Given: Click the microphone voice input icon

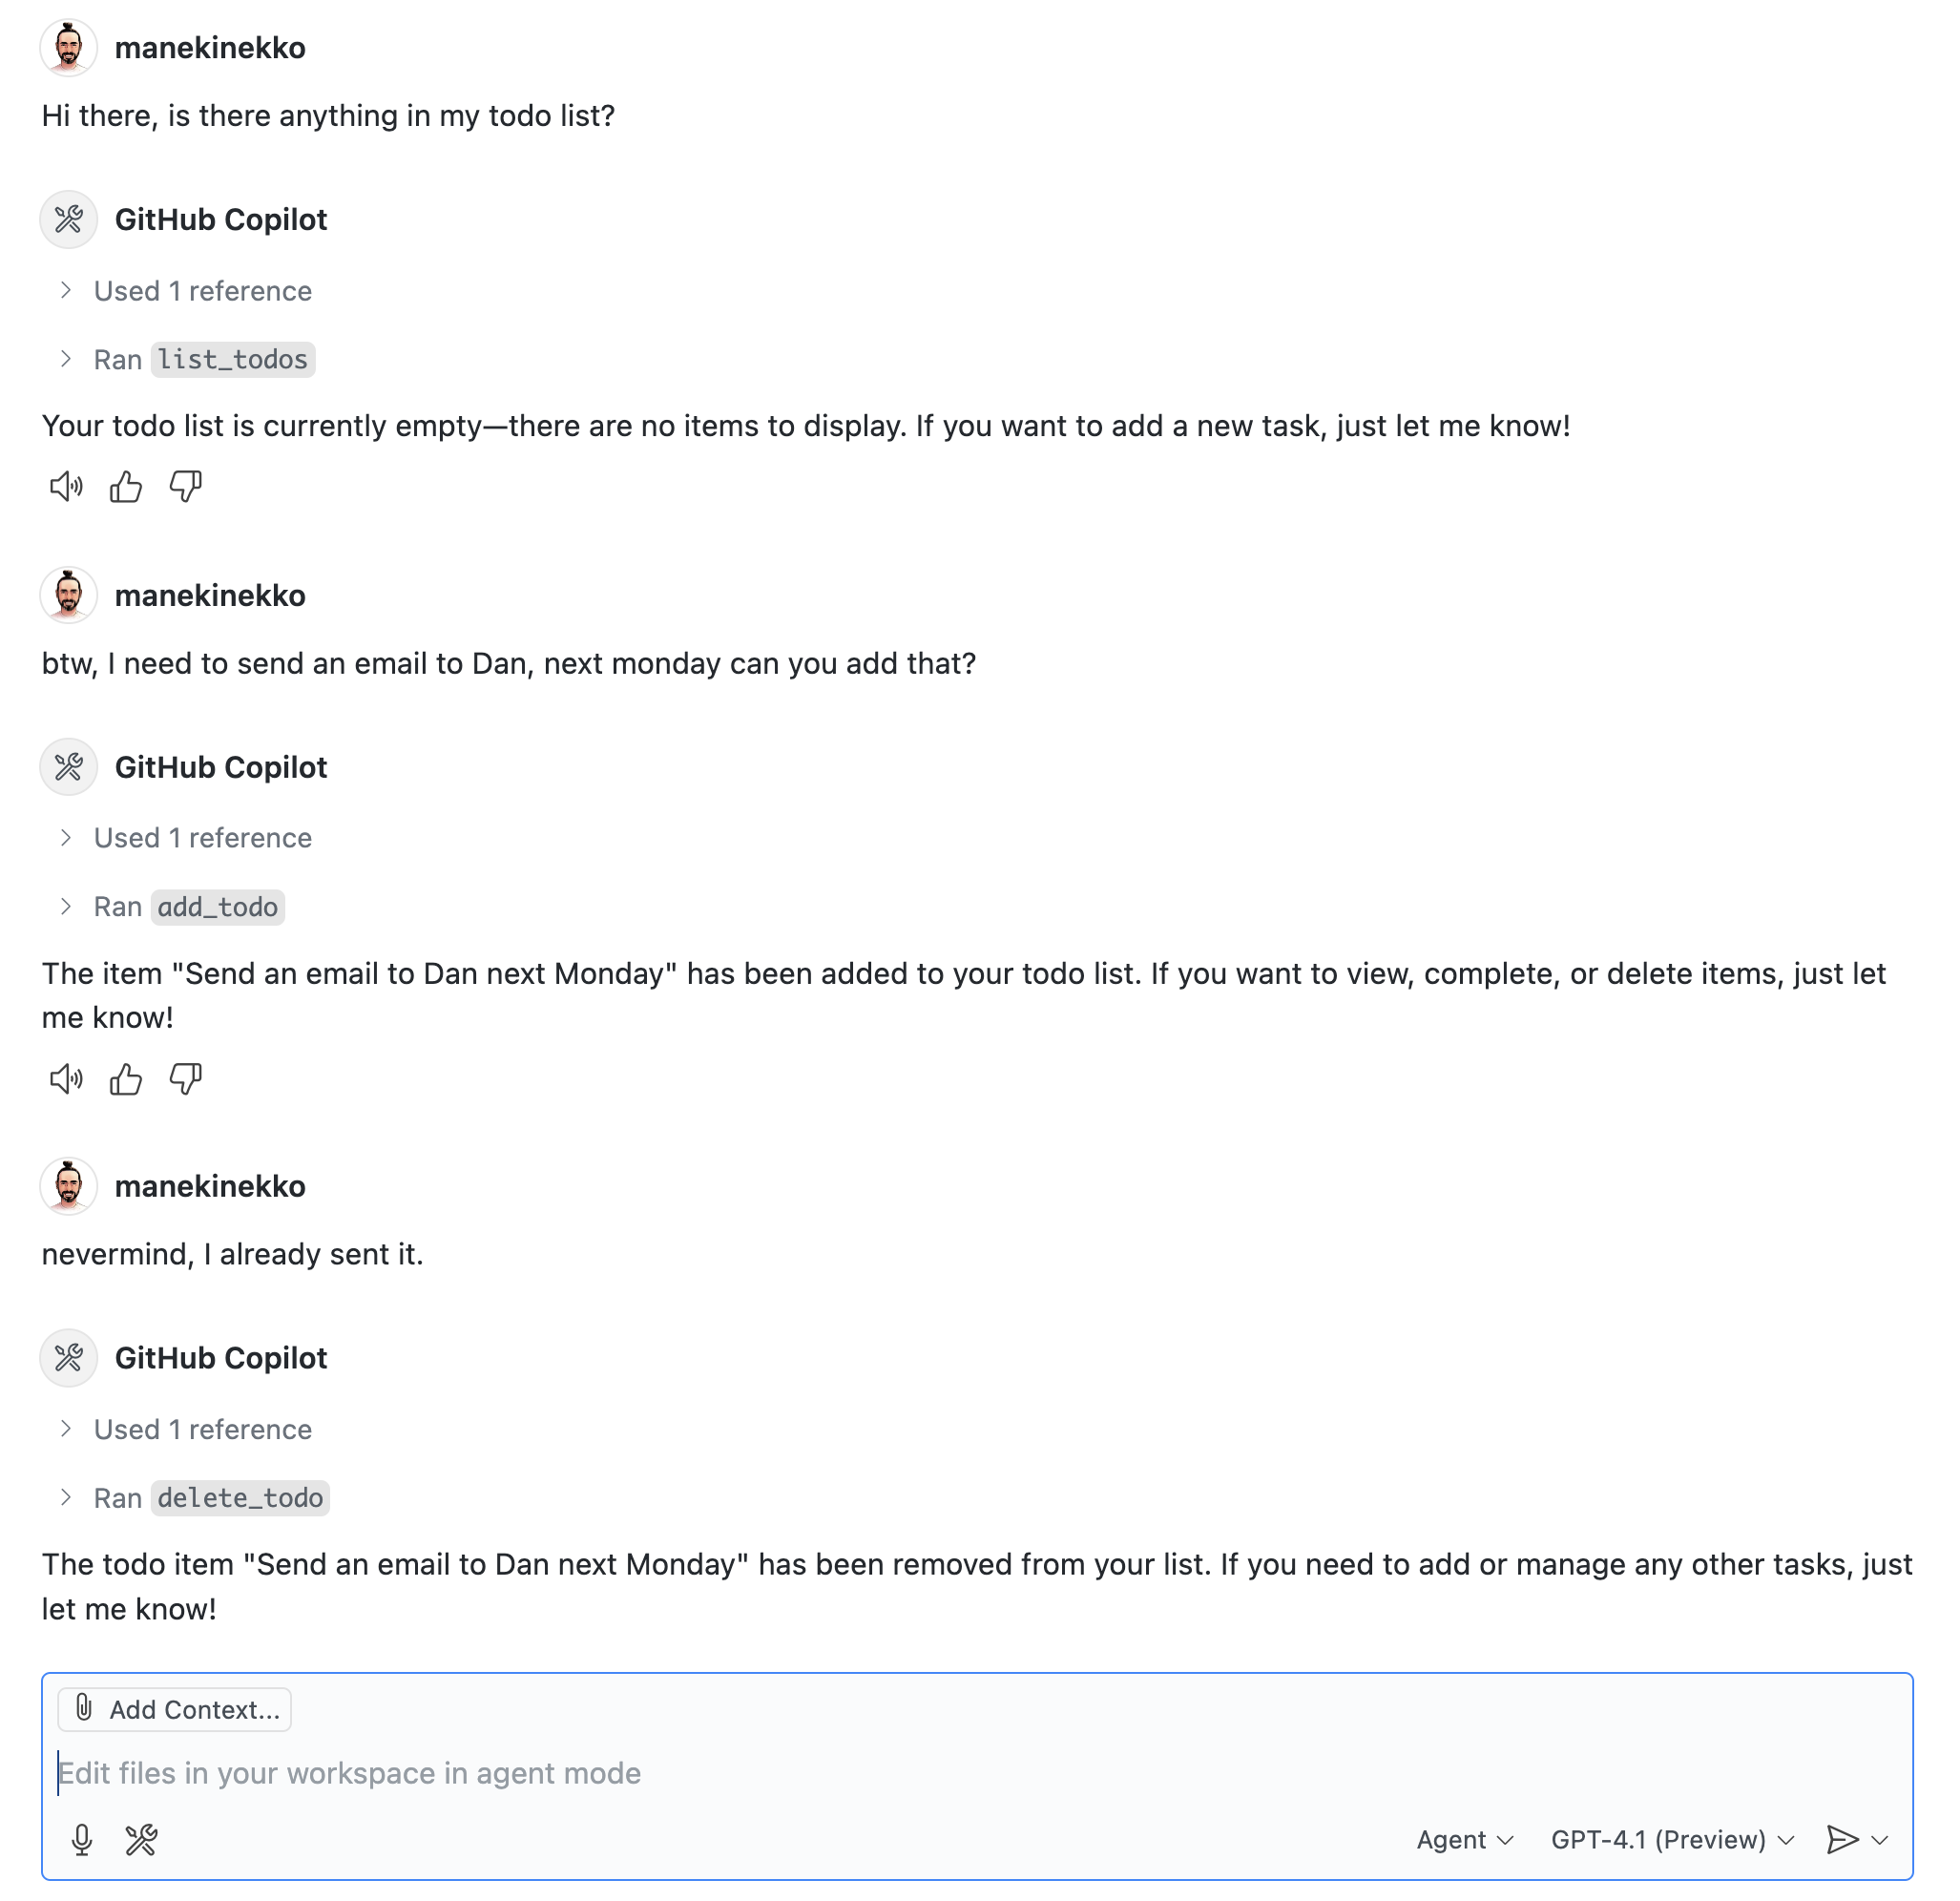Looking at the screenshot, I should (82, 1839).
